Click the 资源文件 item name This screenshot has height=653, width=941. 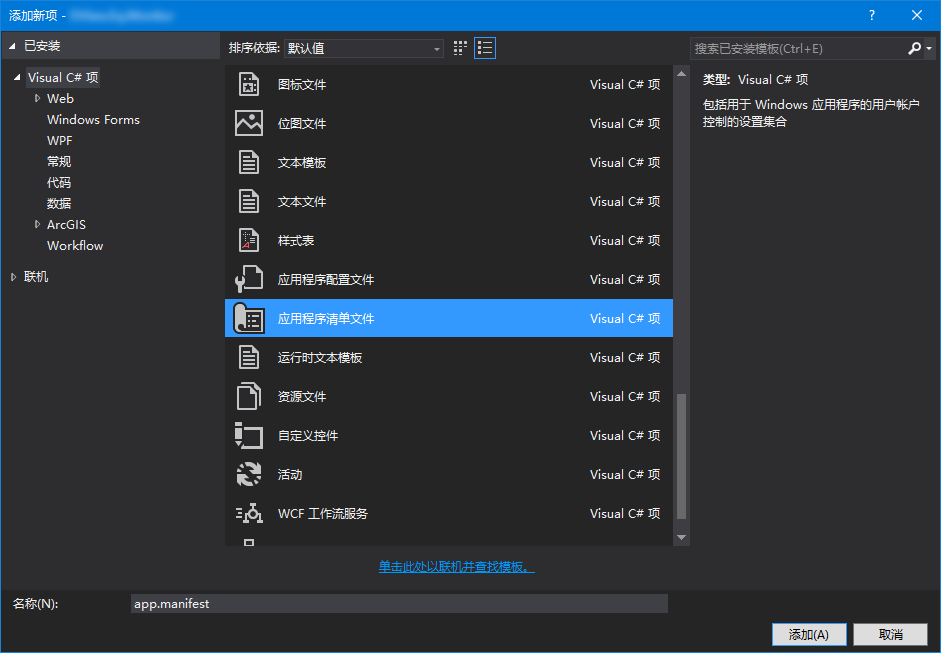coord(302,397)
